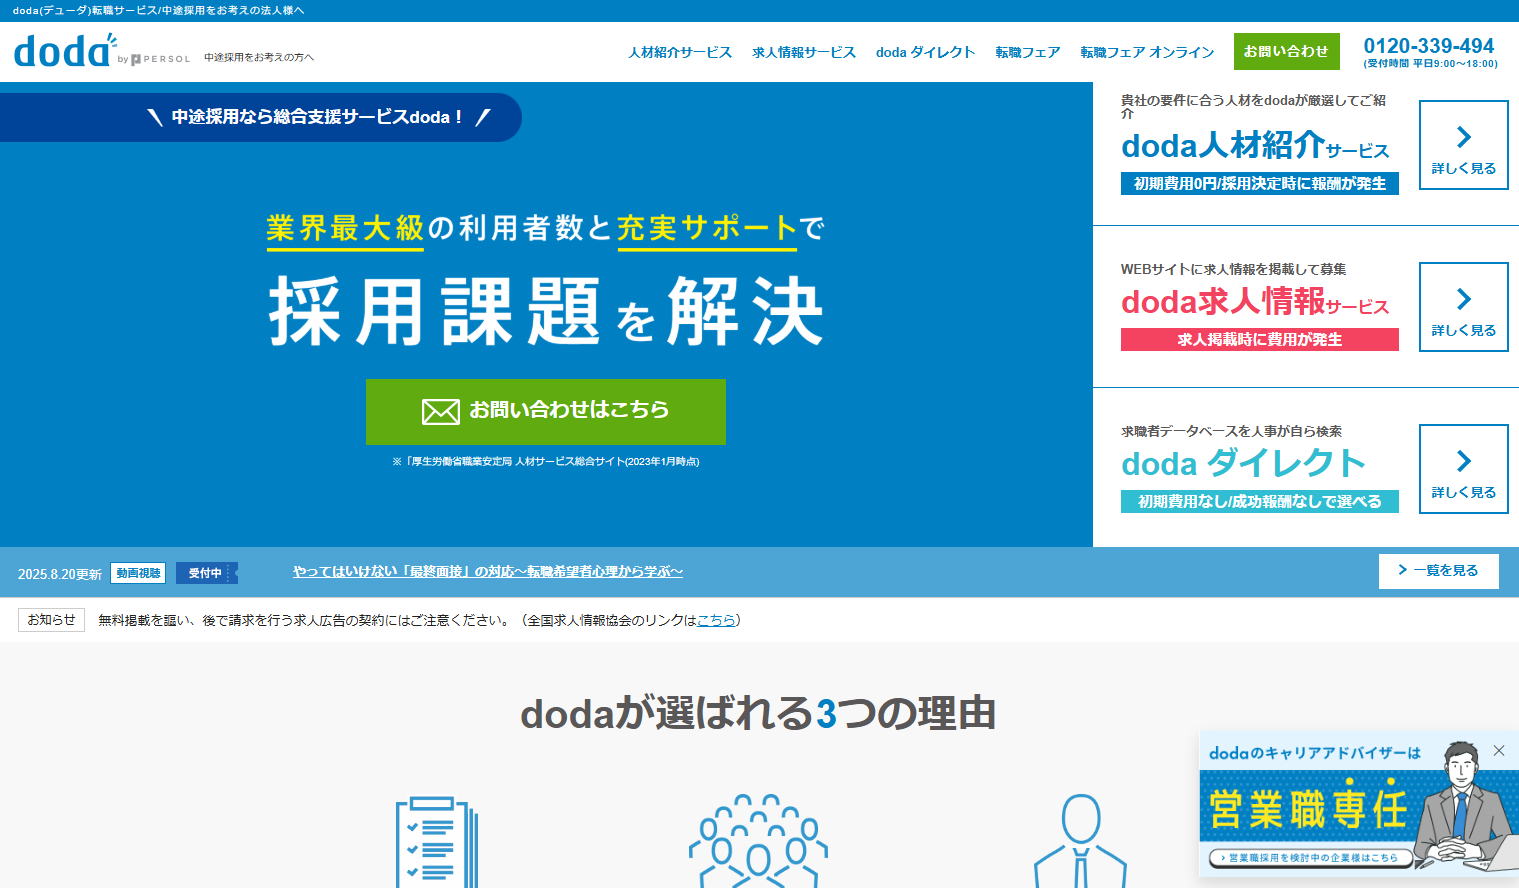Click the 受付中 tag
1519x888 pixels.
click(x=206, y=573)
